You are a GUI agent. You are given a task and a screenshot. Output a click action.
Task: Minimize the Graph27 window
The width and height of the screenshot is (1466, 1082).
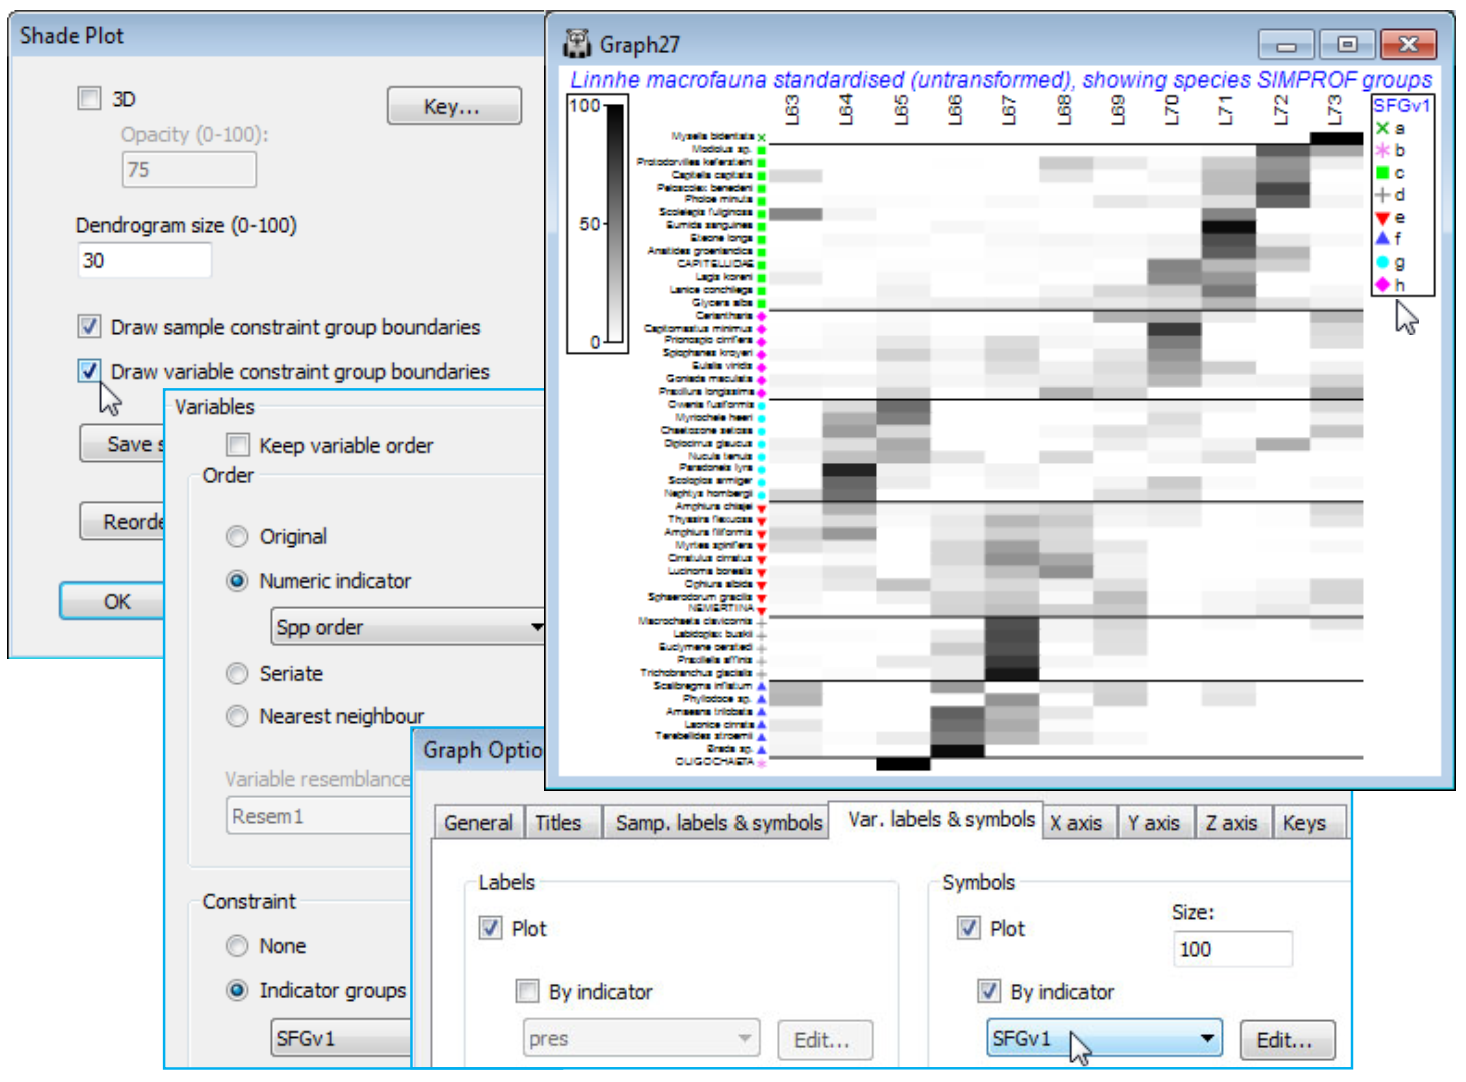pyautogui.click(x=1286, y=45)
